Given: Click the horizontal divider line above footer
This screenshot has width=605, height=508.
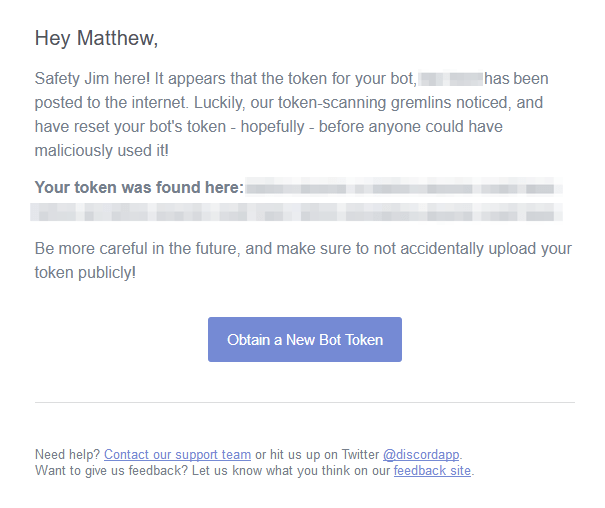Looking at the screenshot, I should [x=305, y=402].
